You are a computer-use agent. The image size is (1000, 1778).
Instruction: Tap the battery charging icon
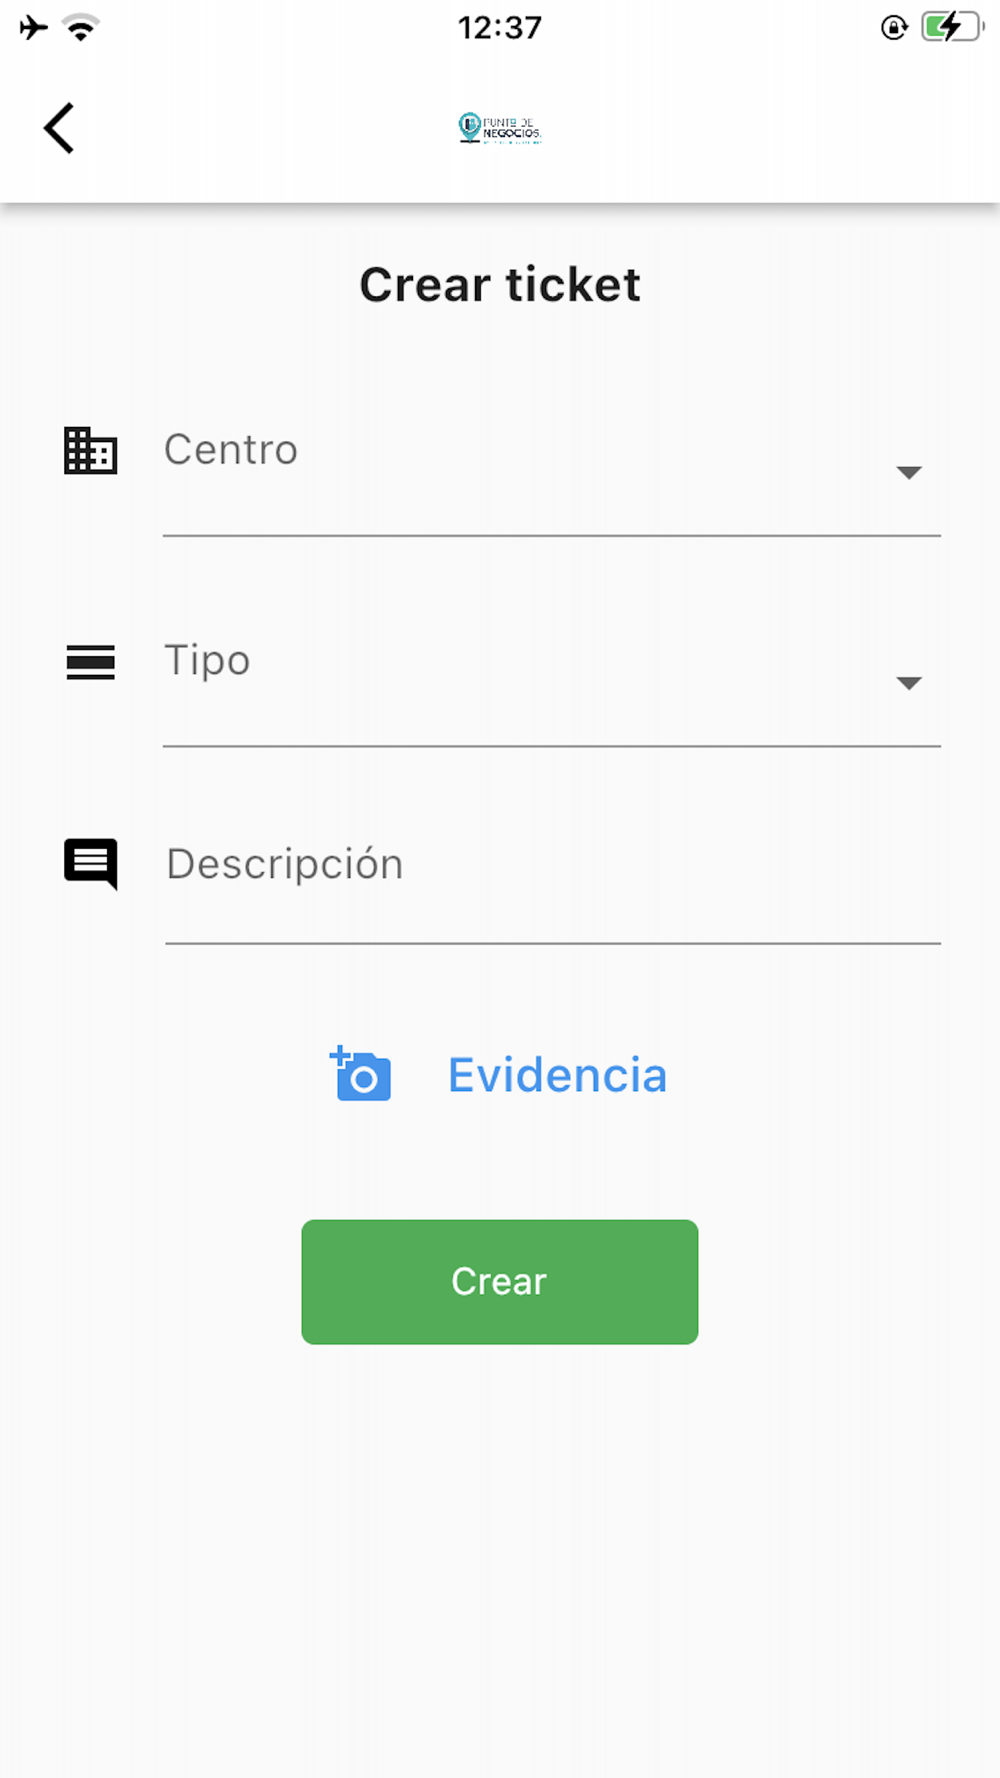(x=953, y=27)
